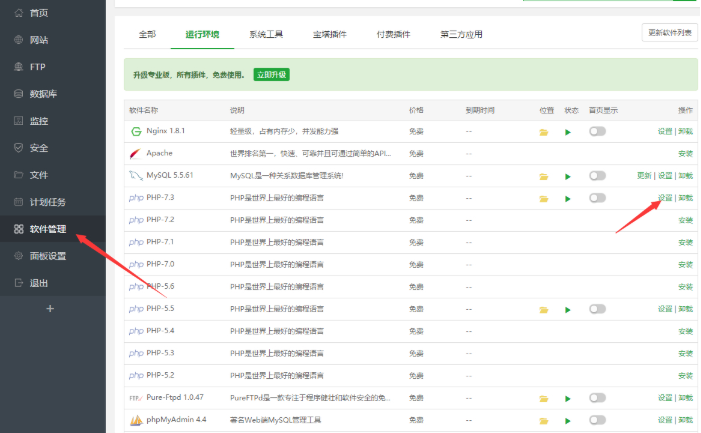Click the PHP-5.5 green status play icon

pos(569,309)
